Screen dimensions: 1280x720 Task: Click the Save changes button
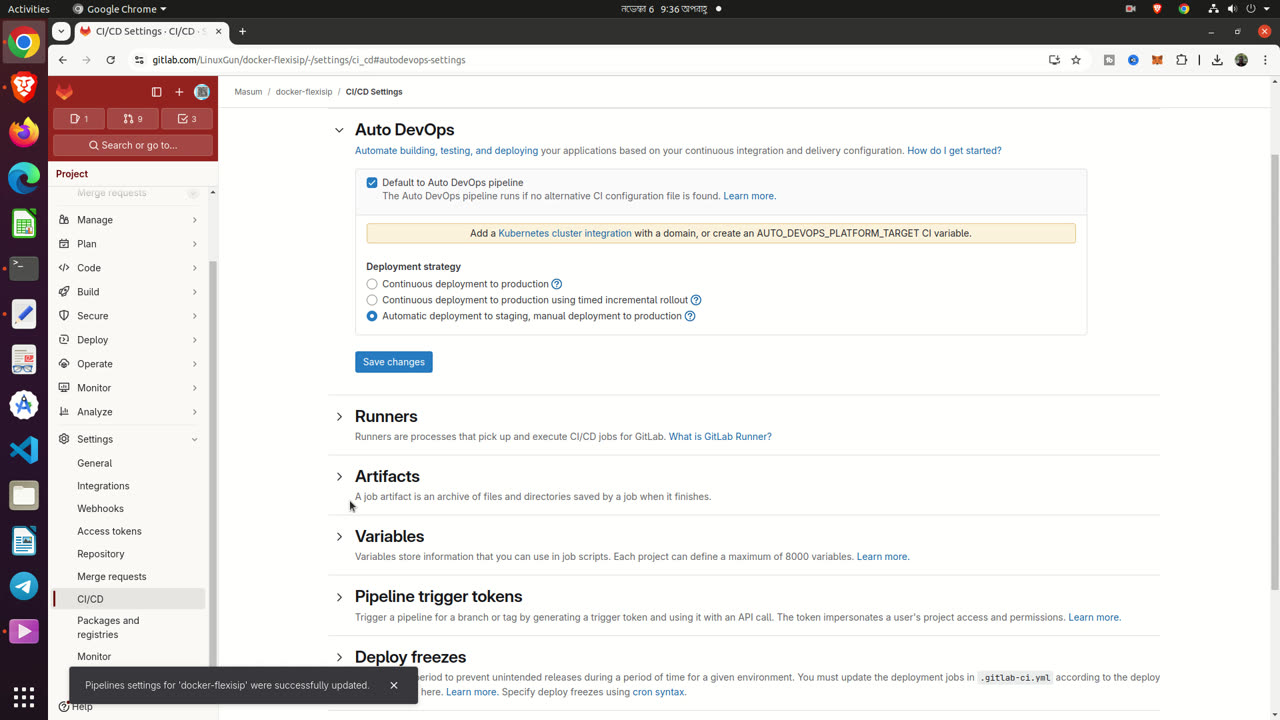[394, 362]
